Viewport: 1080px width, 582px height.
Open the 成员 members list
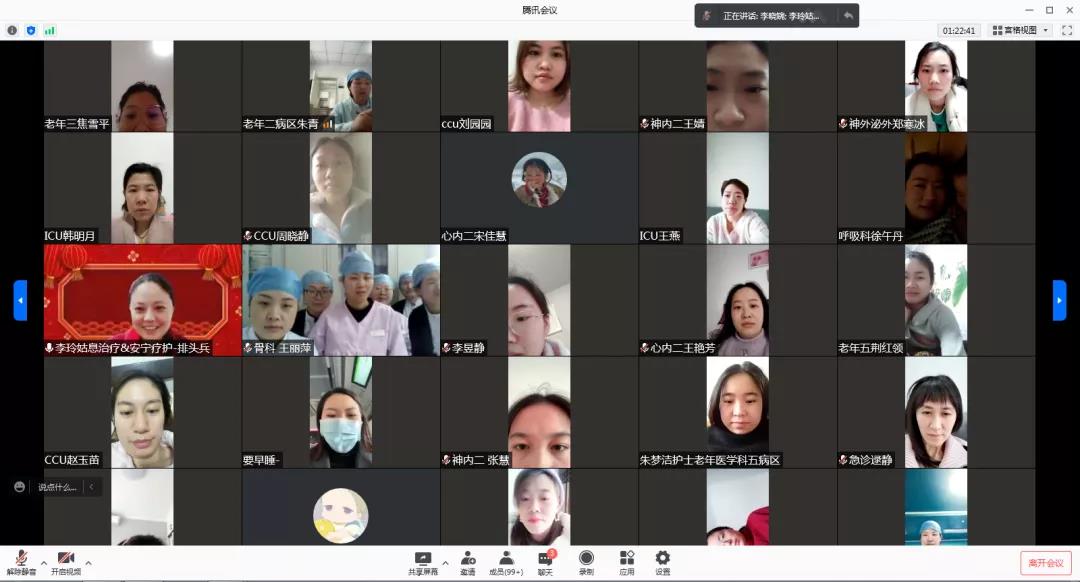[x=506, y=561]
